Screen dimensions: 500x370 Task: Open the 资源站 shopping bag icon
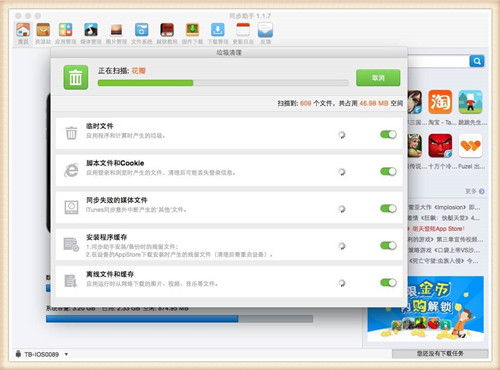point(43,30)
